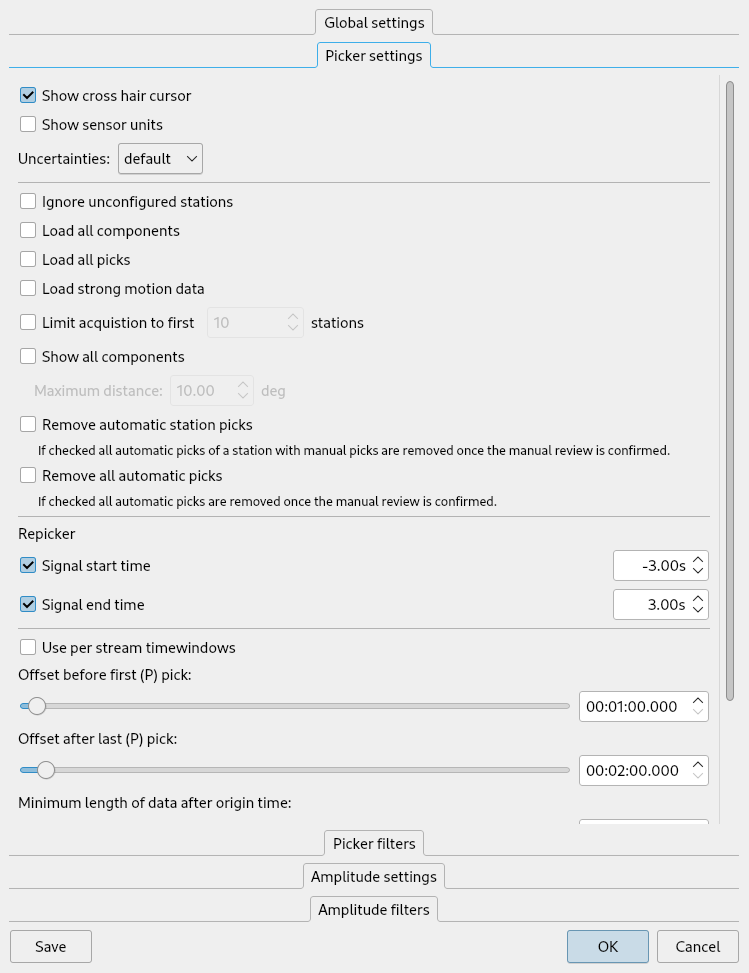Open the Uncertainties dropdown

point(161,158)
